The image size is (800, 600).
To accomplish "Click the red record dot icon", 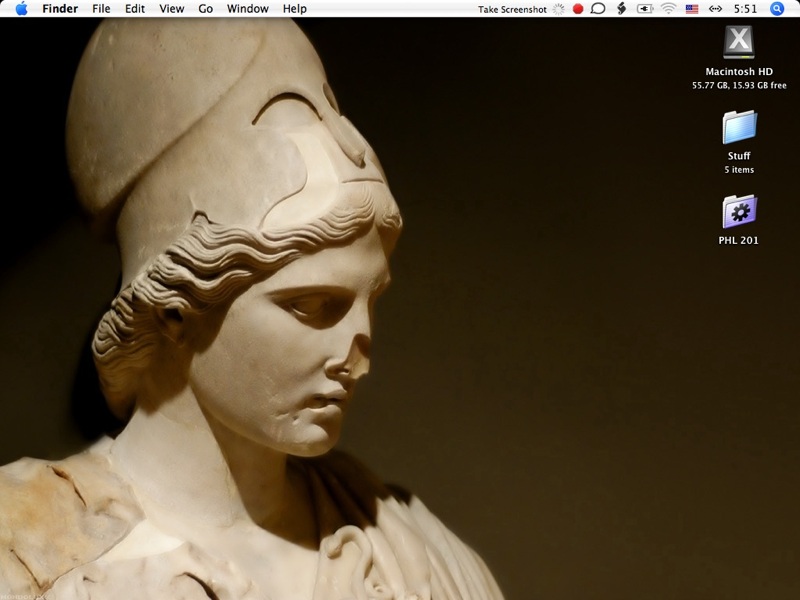I will click(x=578, y=9).
